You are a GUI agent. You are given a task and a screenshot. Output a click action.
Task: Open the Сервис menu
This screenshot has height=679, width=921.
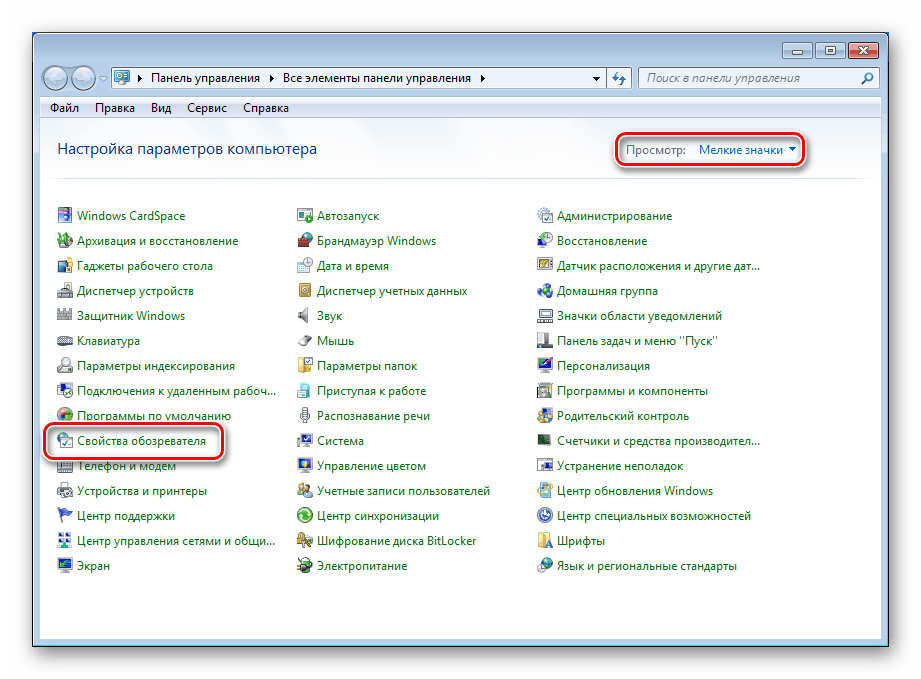click(206, 107)
